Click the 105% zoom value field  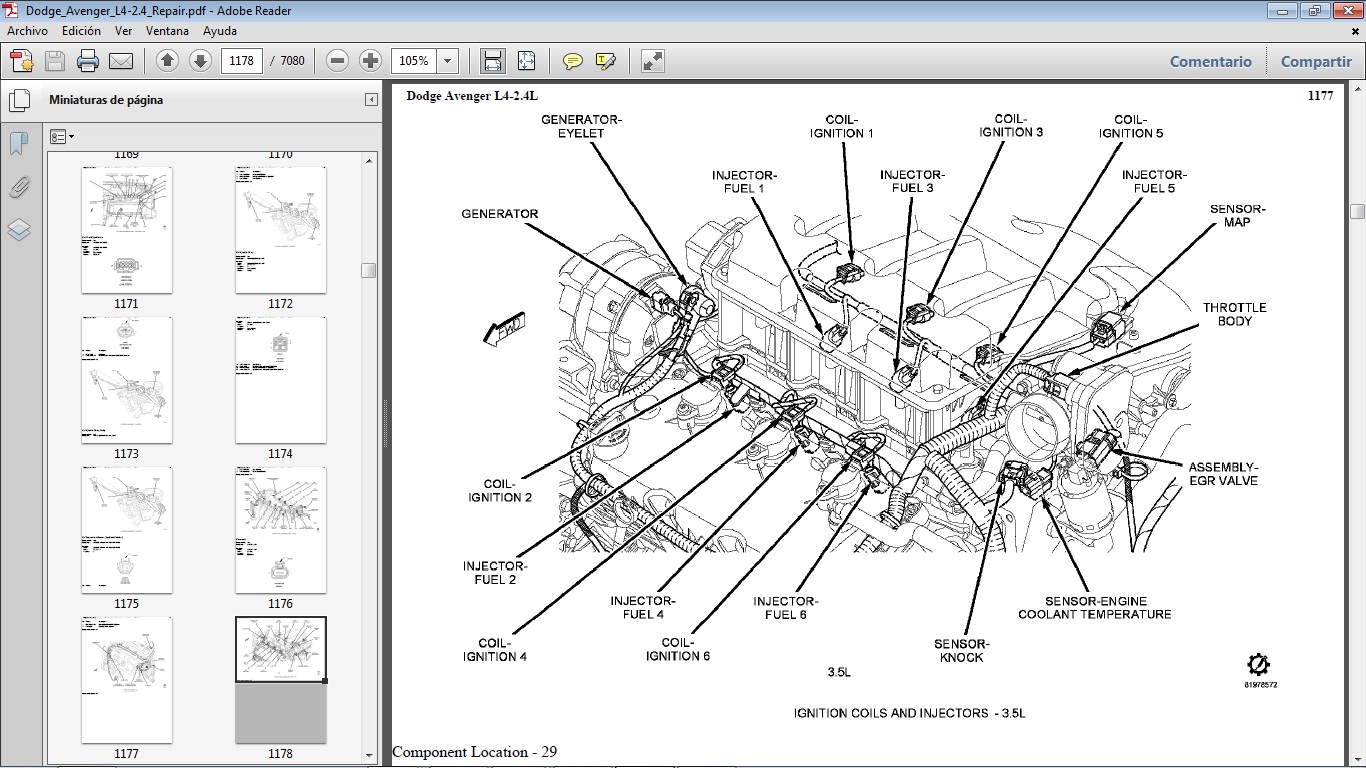[x=414, y=61]
